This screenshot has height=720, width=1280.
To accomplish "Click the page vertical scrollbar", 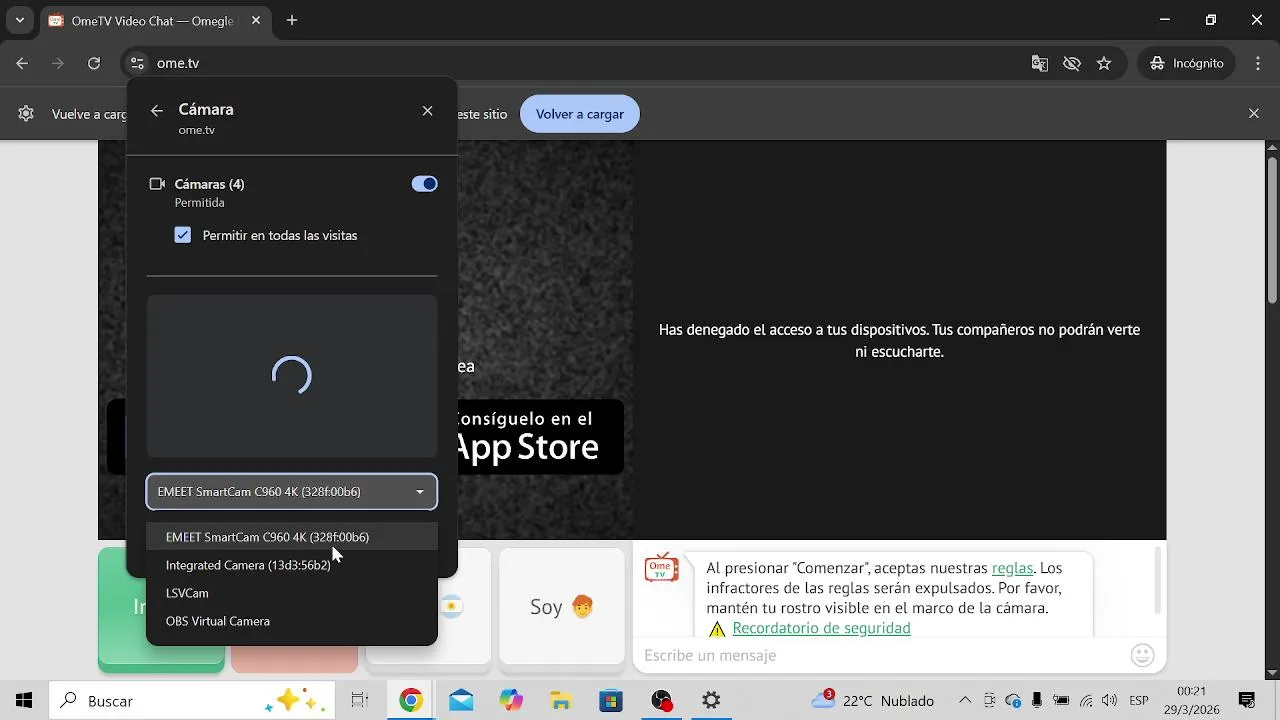I will [1272, 230].
